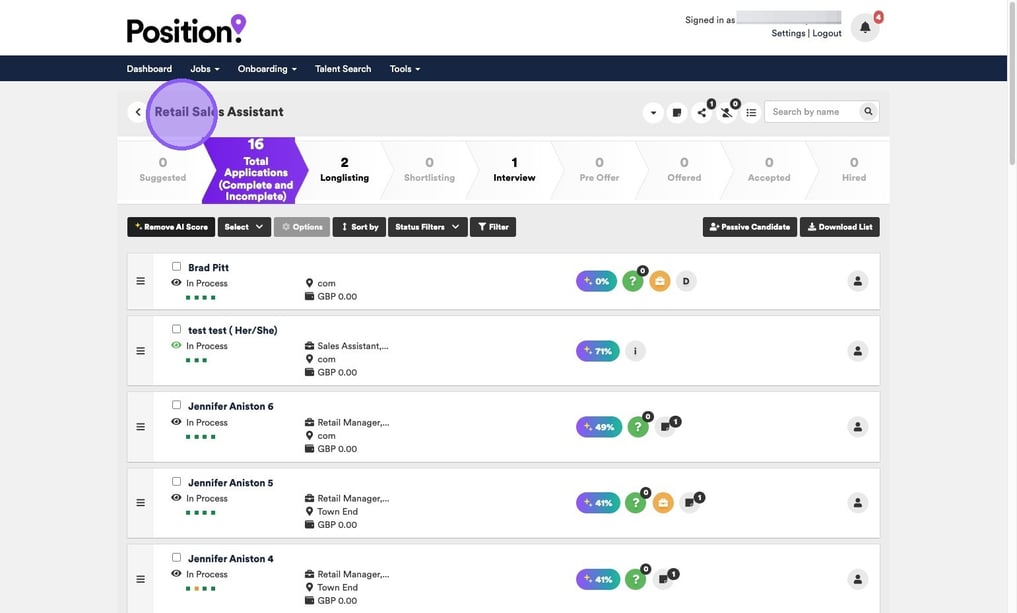Expand the Jobs menu in navigation bar
1017x613 pixels.
point(204,69)
